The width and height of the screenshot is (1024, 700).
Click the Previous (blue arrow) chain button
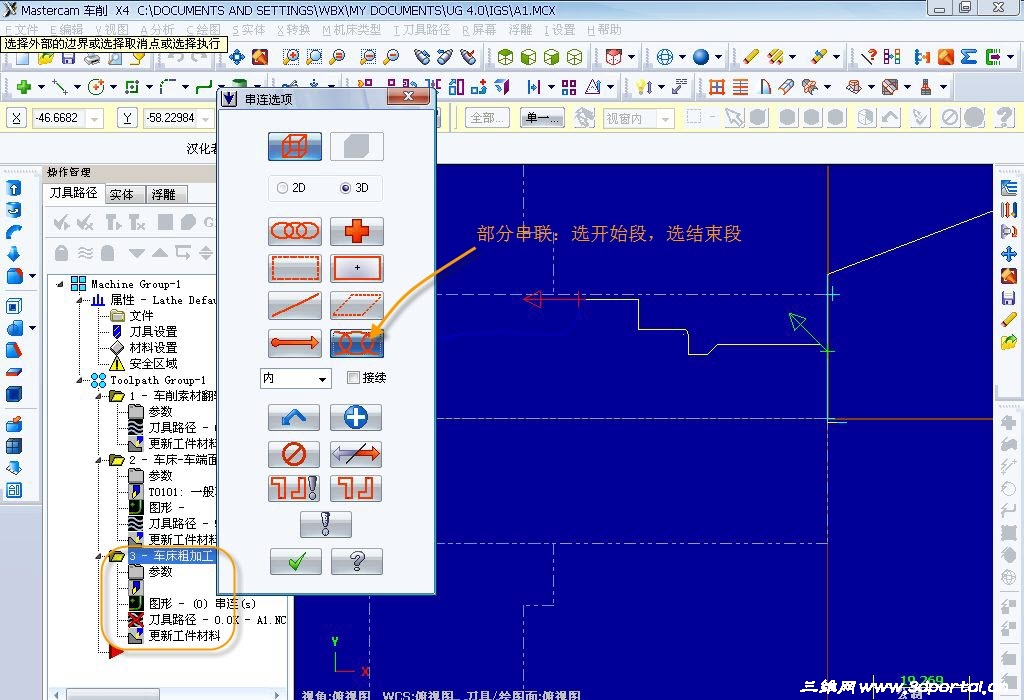click(x=294, y=417)
